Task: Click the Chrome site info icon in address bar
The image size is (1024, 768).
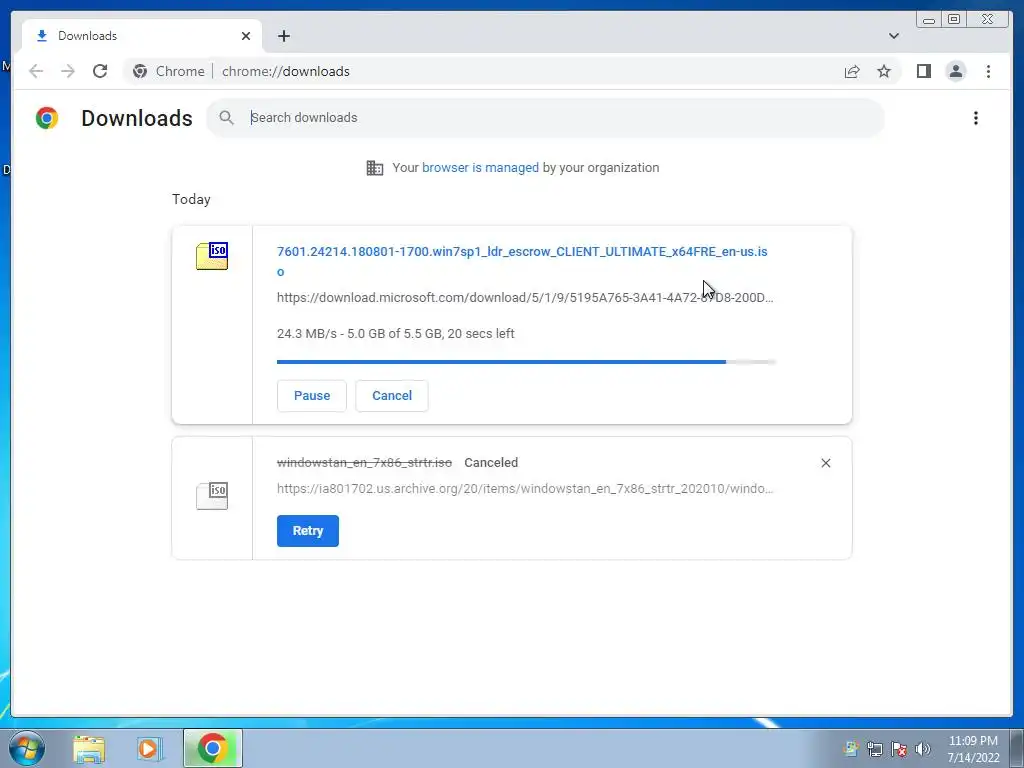Action: pos(140,71)
